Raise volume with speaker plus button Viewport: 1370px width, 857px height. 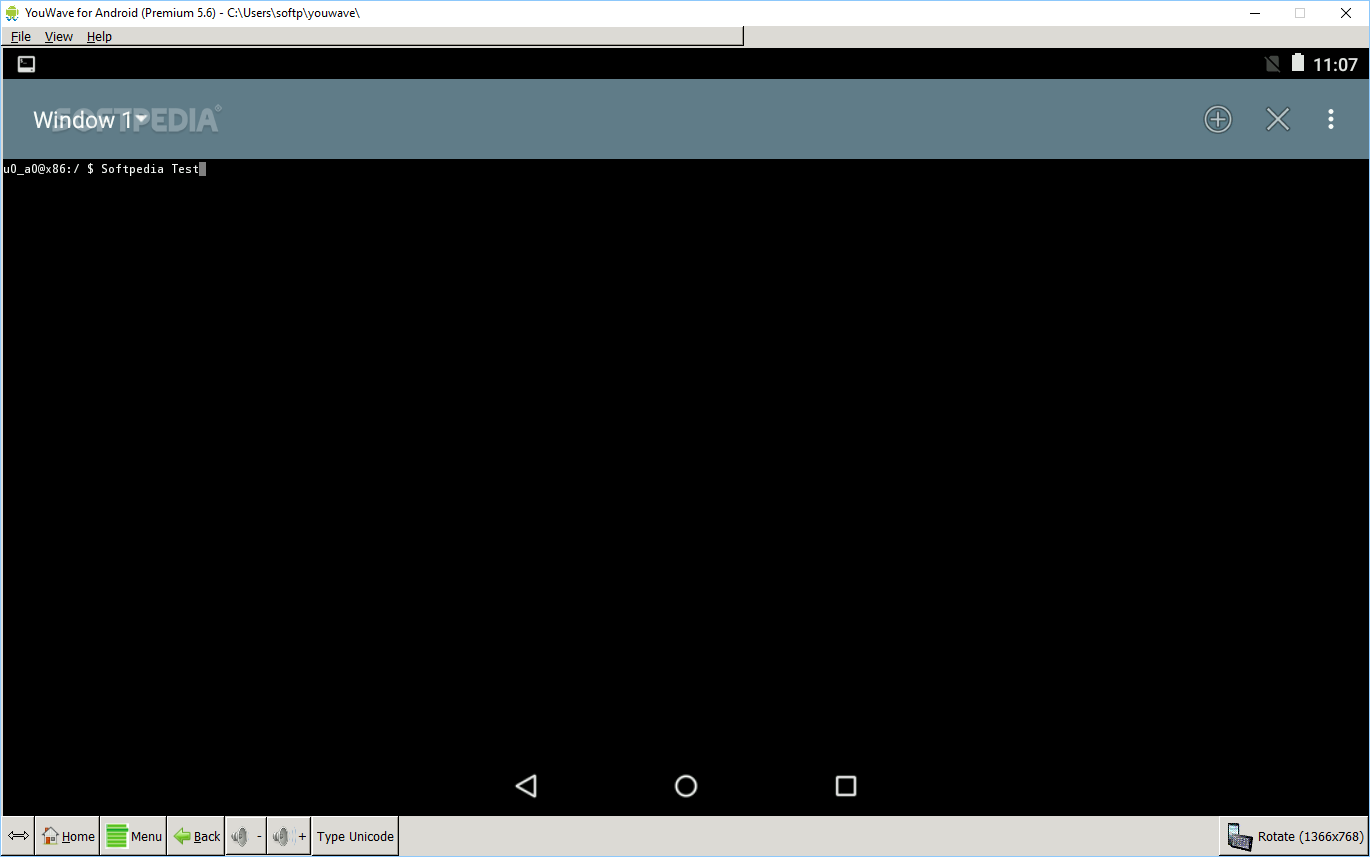(x=289, y=836)
